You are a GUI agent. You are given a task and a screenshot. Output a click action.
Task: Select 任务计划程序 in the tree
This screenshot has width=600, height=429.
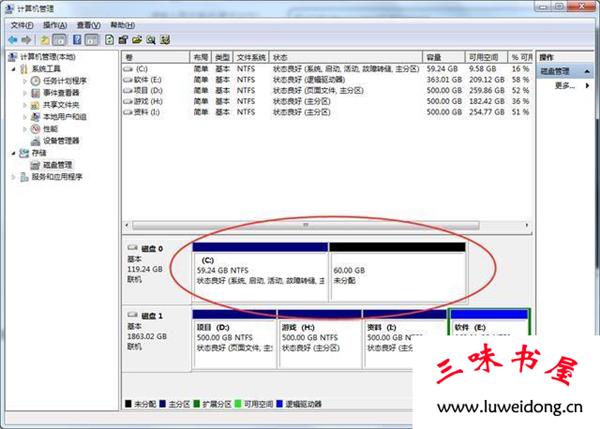point(64,81)
